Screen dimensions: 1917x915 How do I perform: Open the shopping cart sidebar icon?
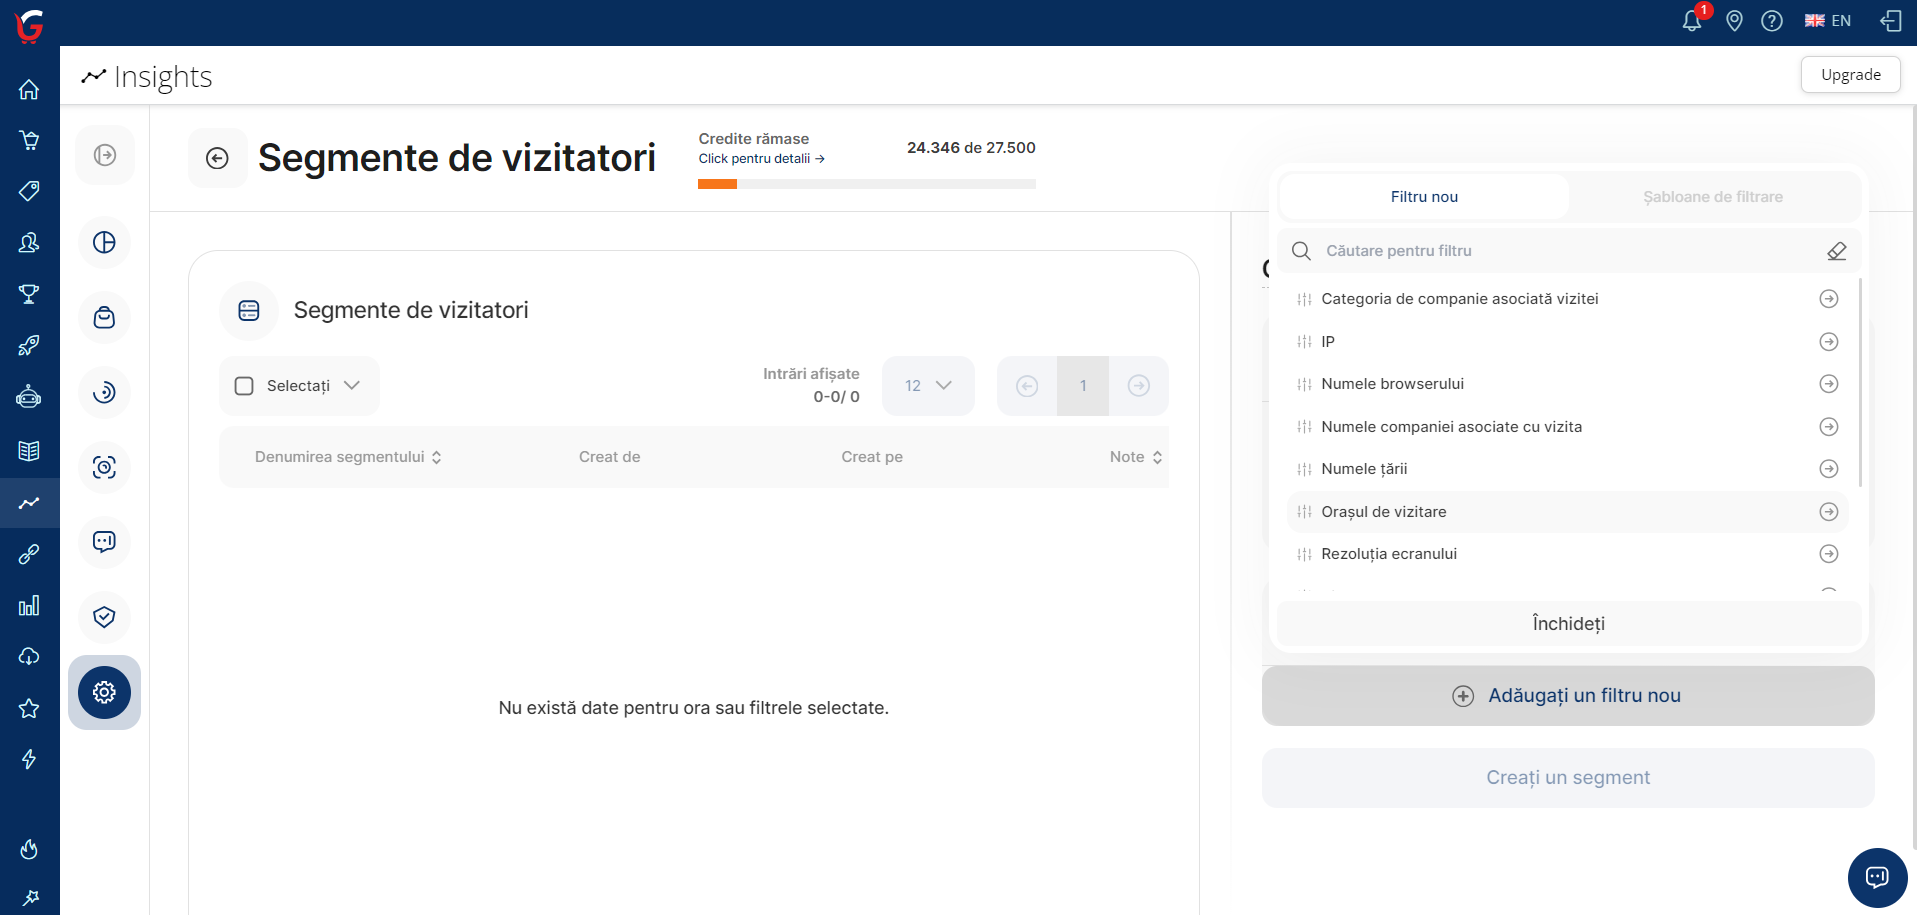click(29, 140)
